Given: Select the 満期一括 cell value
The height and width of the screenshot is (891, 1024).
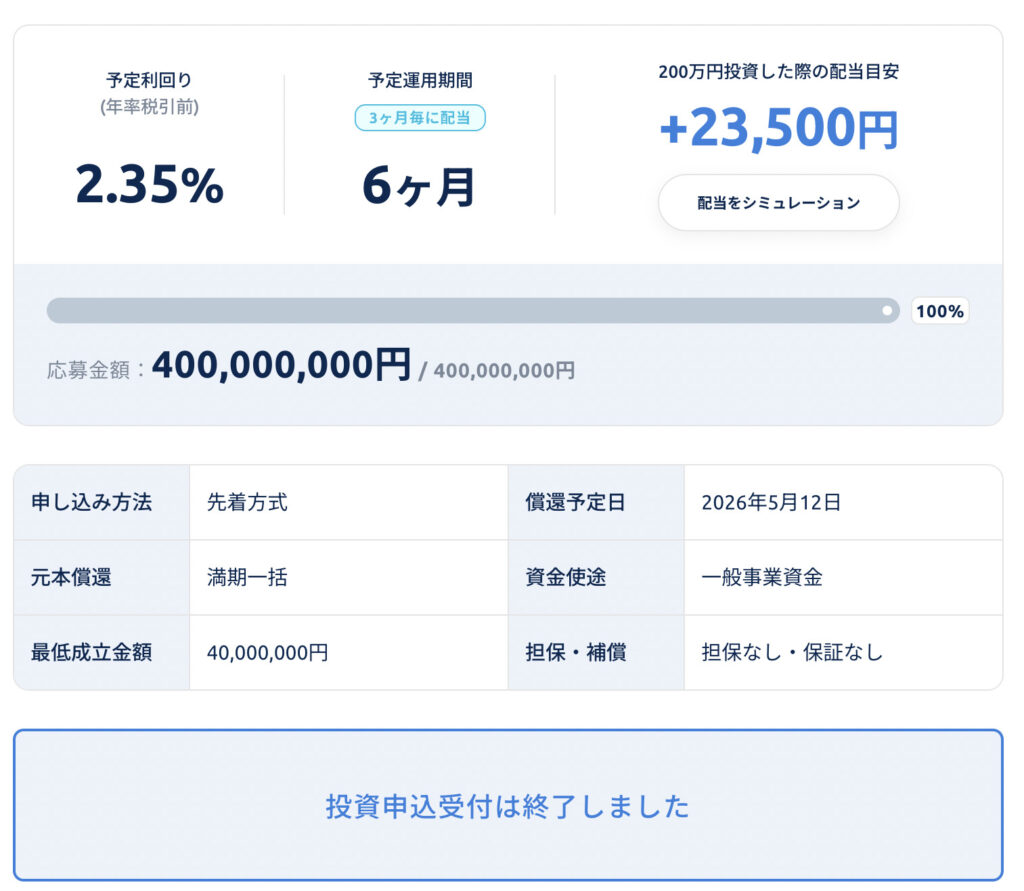Looking at the screenshot, I should [x=247, y=577].
